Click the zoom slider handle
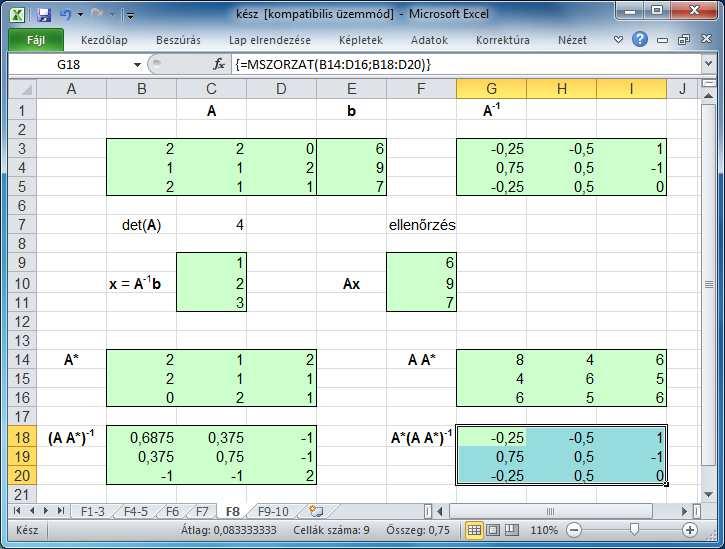 tap(634, 530)
